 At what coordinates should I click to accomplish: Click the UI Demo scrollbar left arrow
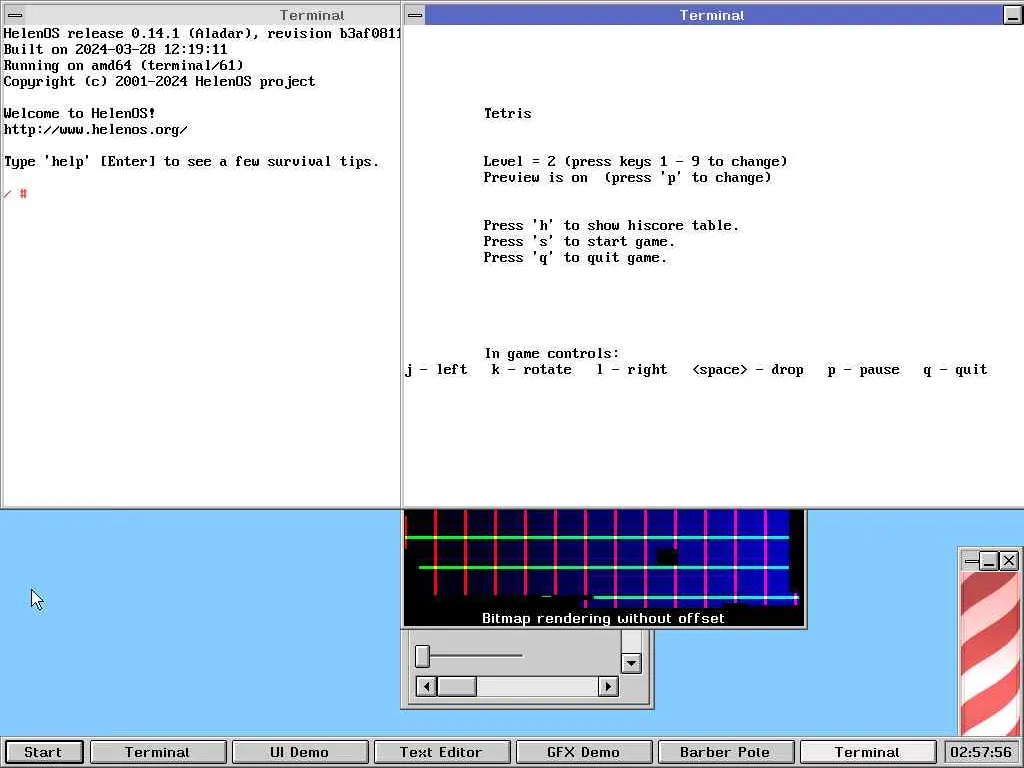point(426,686)
